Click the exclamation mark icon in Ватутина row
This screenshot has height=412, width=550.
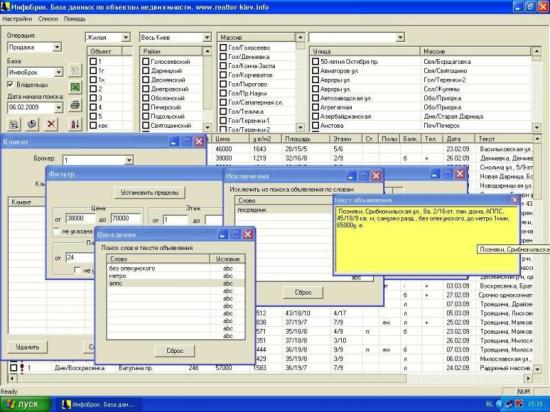[22, 368]
